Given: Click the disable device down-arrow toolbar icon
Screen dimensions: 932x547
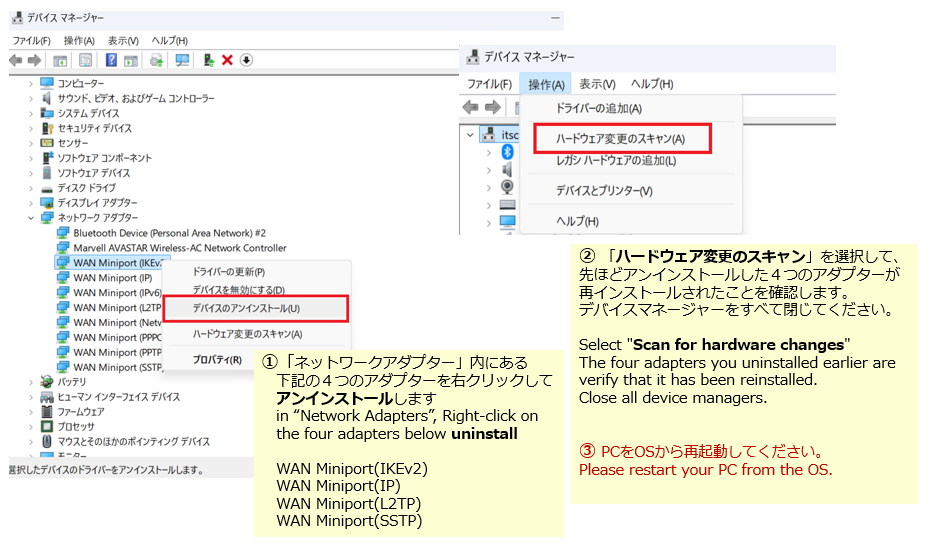Looking at the screenshot, I should pyautogui.click(x=246, y=60).
